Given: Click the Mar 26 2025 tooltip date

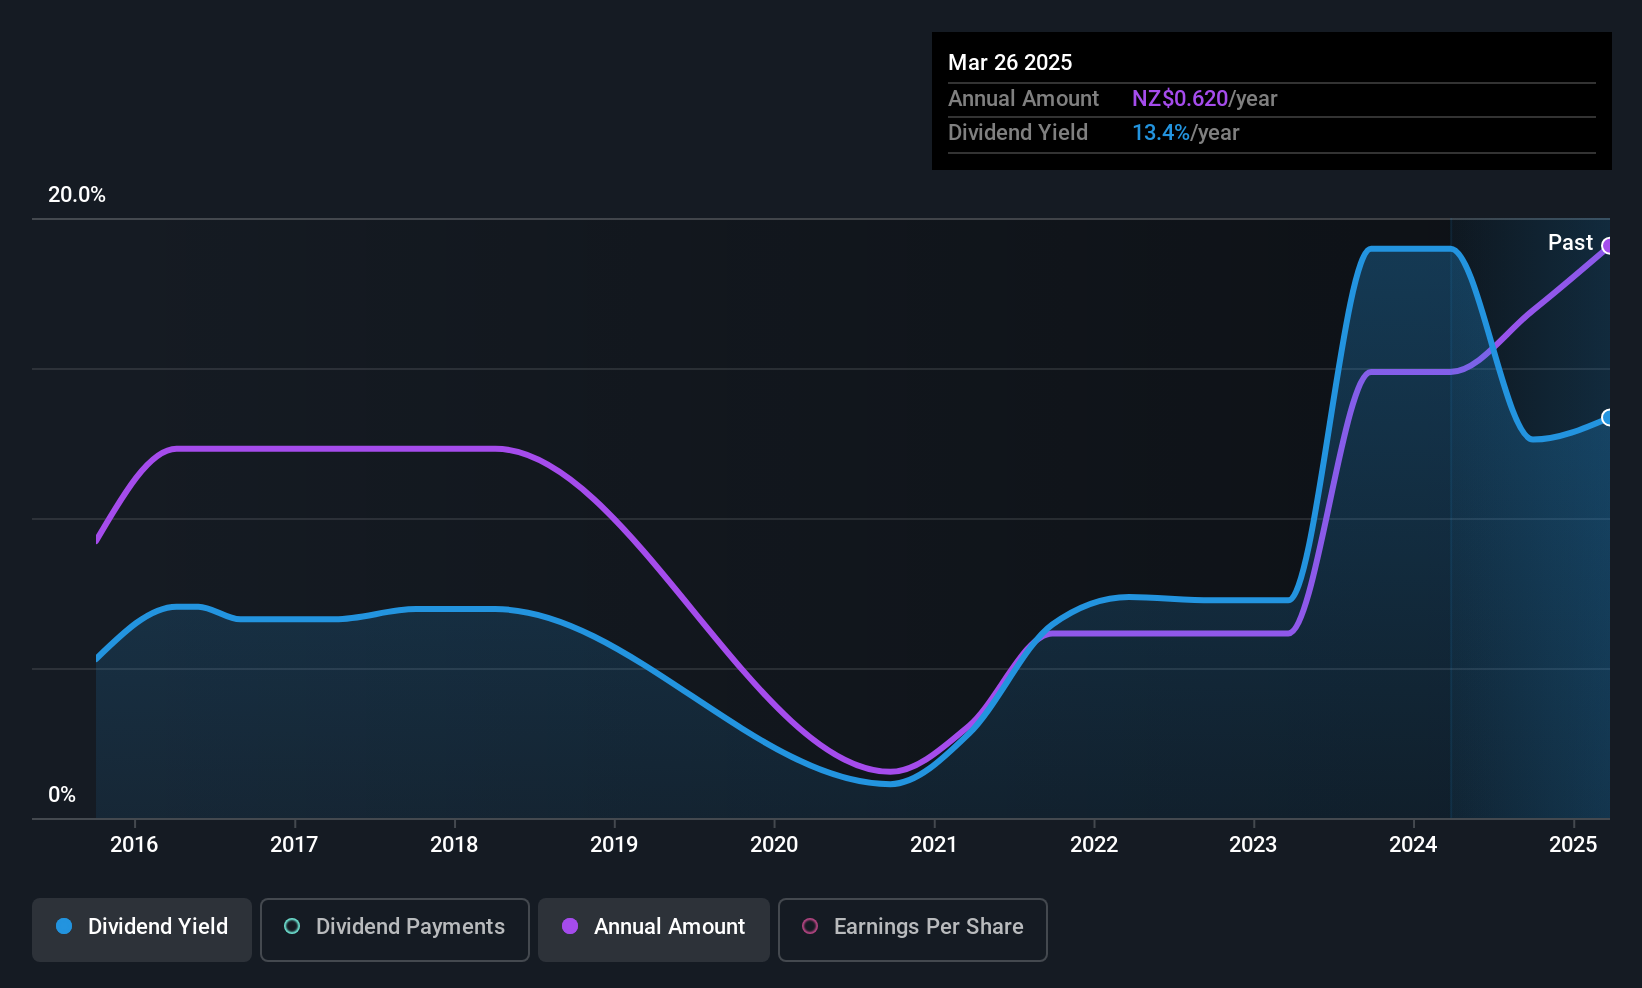Looking at the screenshot, I should [1010, 63].
